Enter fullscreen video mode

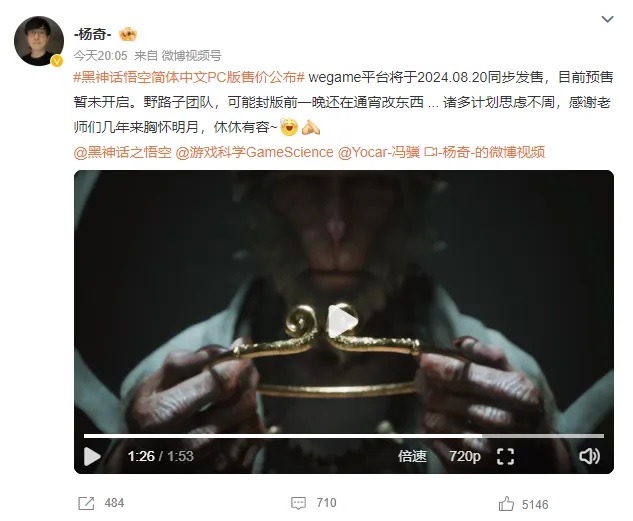505,456
